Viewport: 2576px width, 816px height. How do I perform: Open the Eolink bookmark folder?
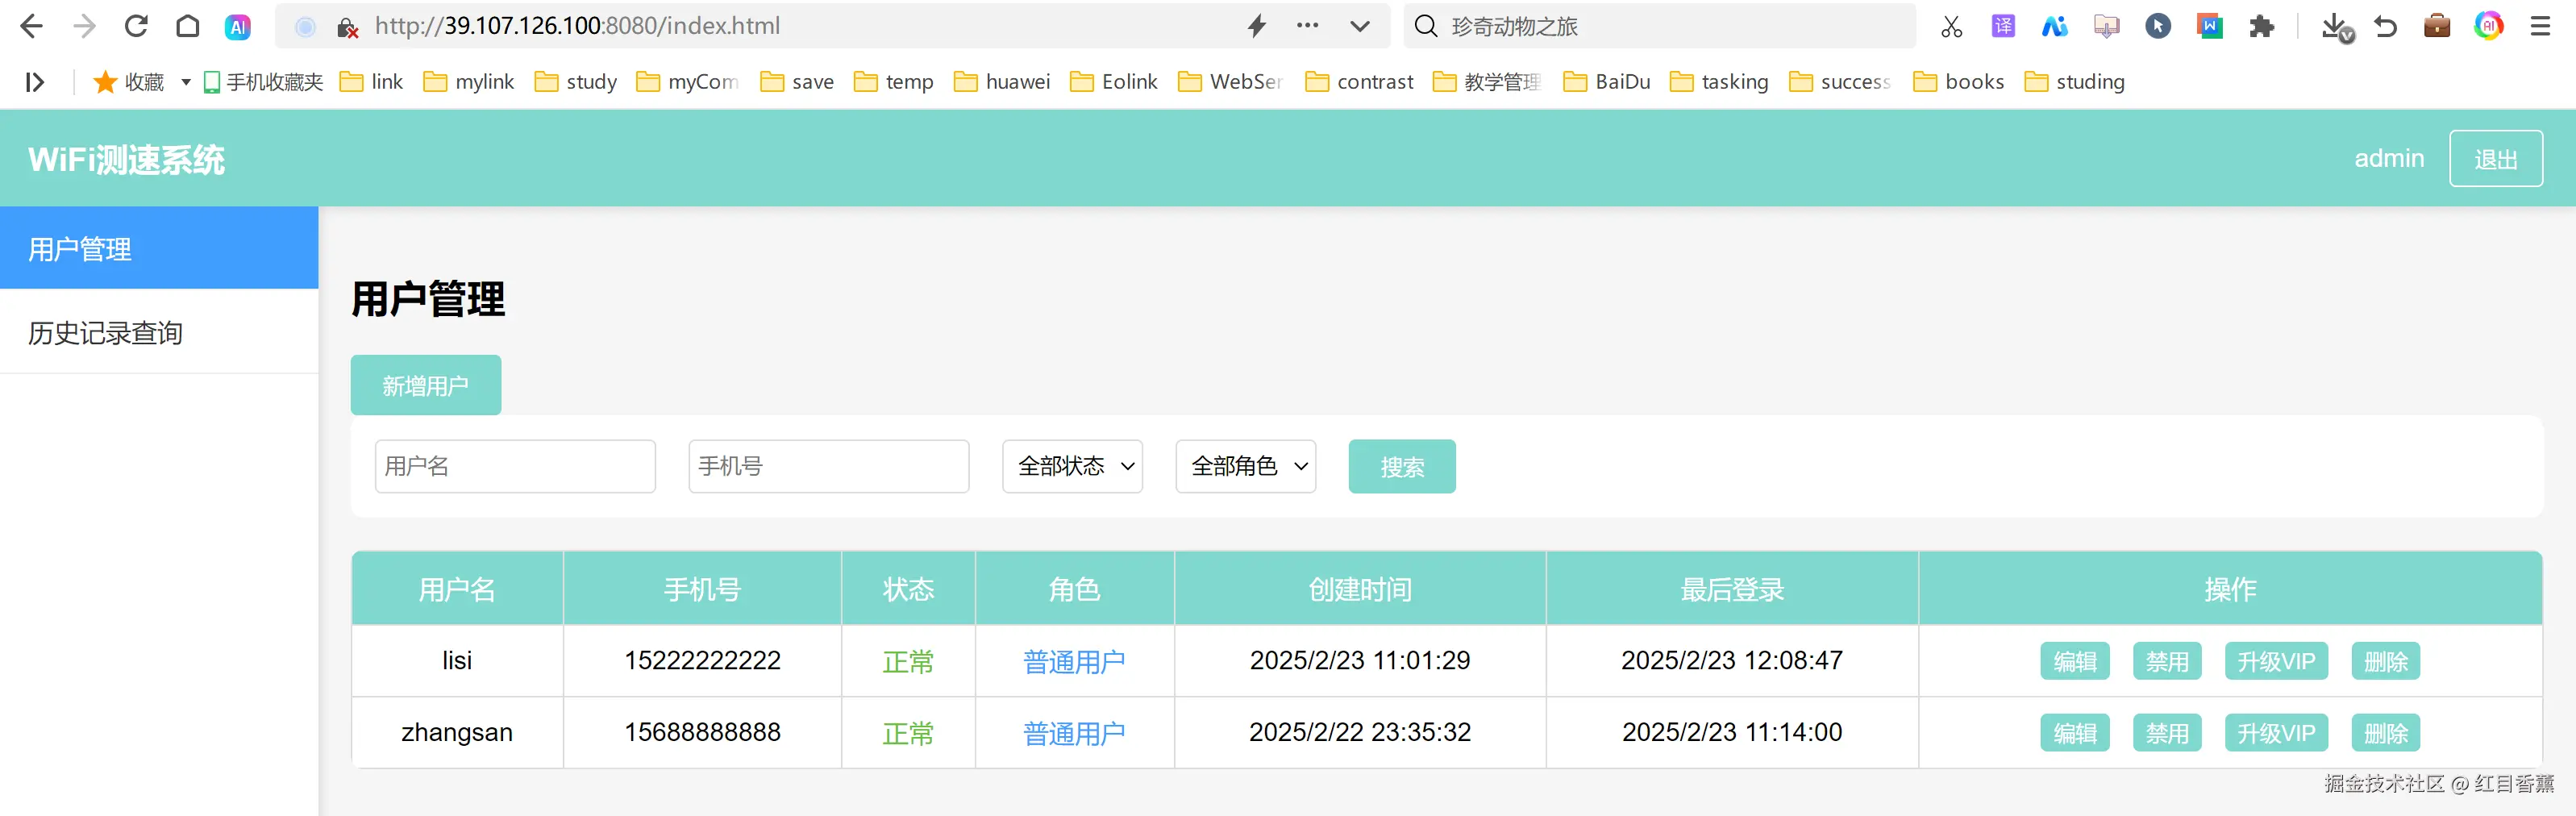(1114, 82)
